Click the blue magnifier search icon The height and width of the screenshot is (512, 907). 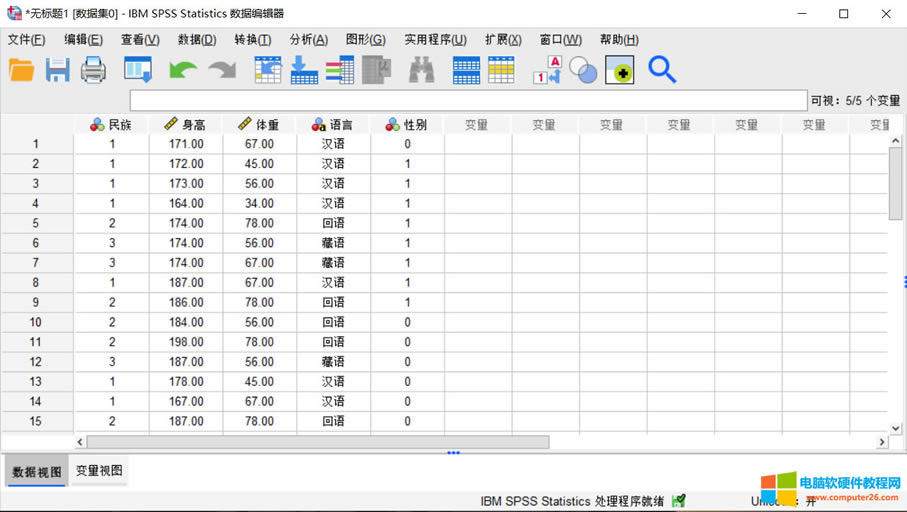662,70
